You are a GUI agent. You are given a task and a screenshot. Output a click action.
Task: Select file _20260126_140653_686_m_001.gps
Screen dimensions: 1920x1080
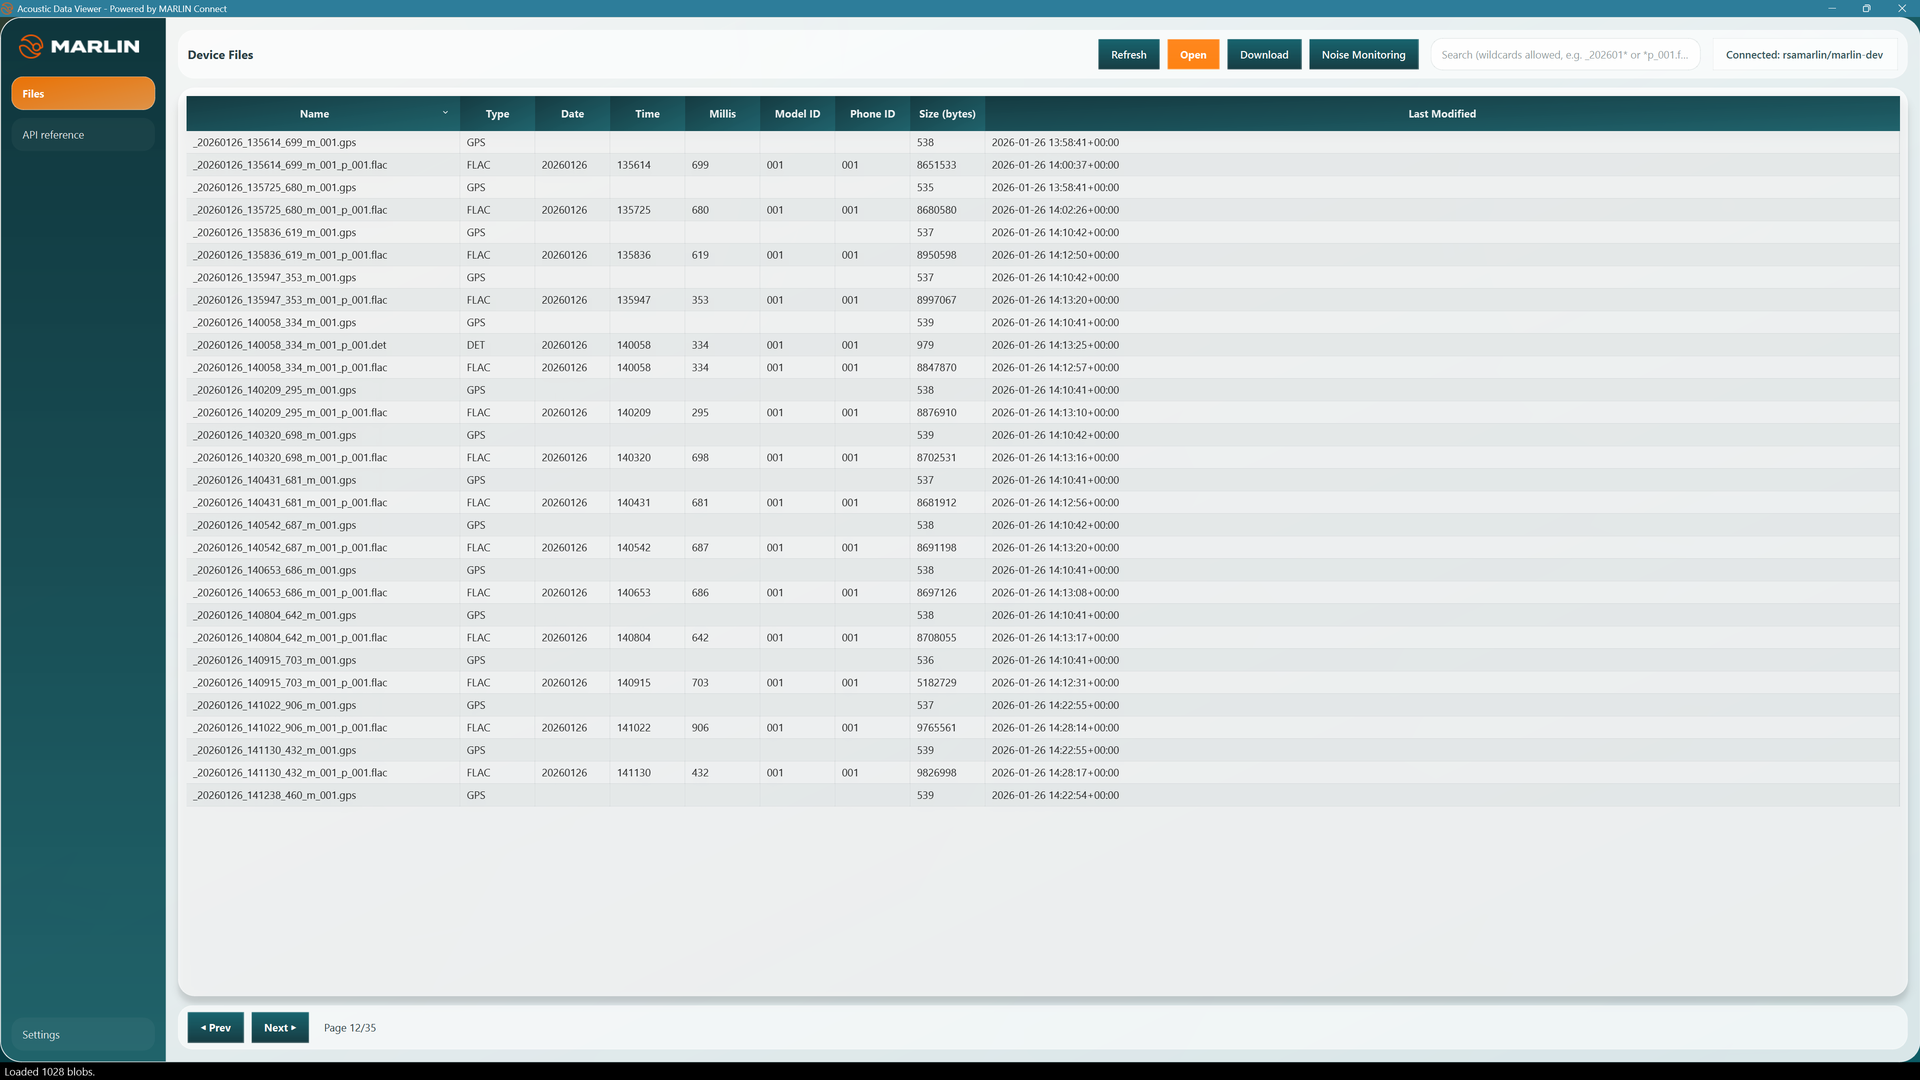tap(275, 570)
